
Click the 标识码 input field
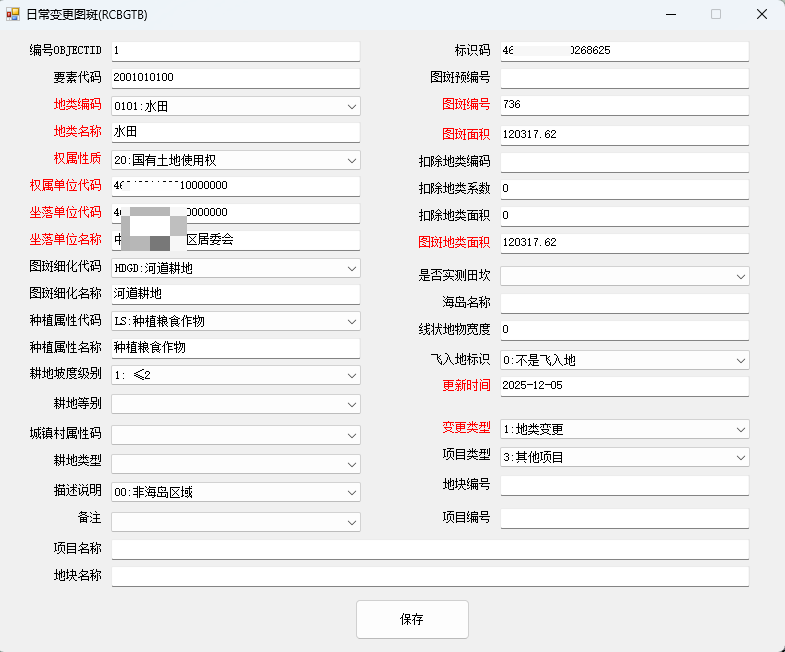pyautogui.click(x=625, y=51)
